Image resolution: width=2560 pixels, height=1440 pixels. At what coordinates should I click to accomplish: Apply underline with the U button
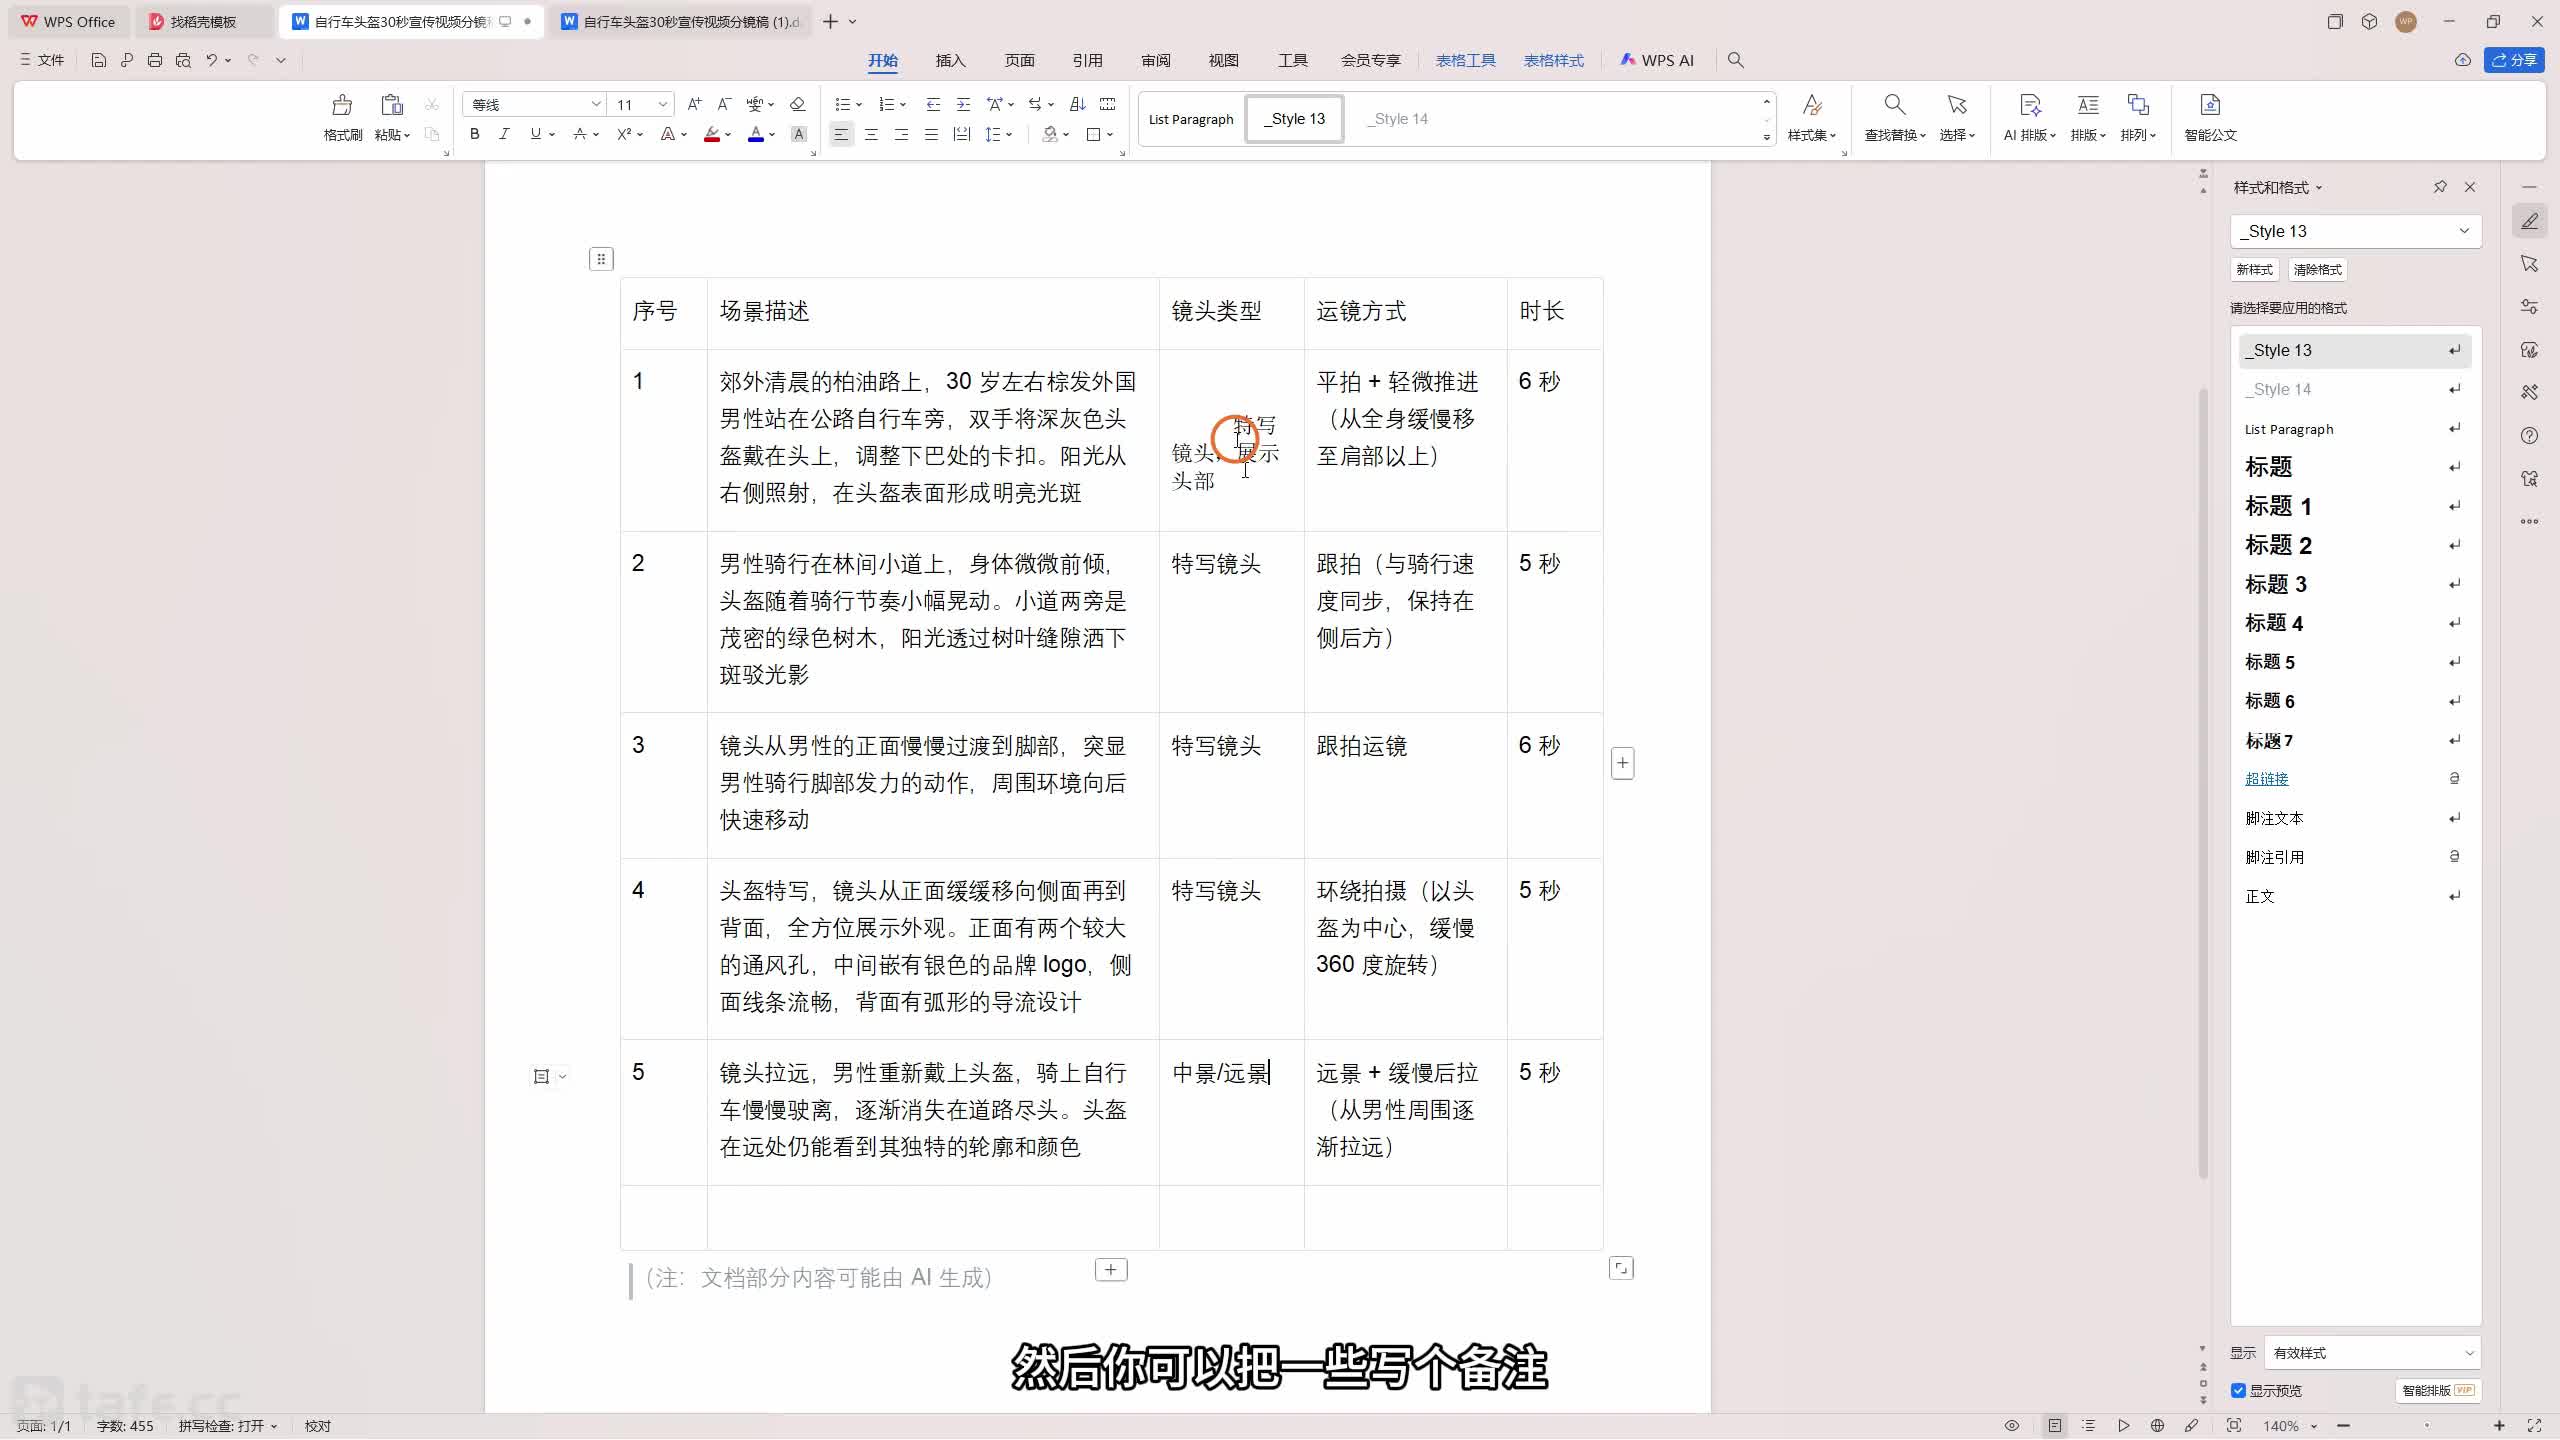(536, 134)
